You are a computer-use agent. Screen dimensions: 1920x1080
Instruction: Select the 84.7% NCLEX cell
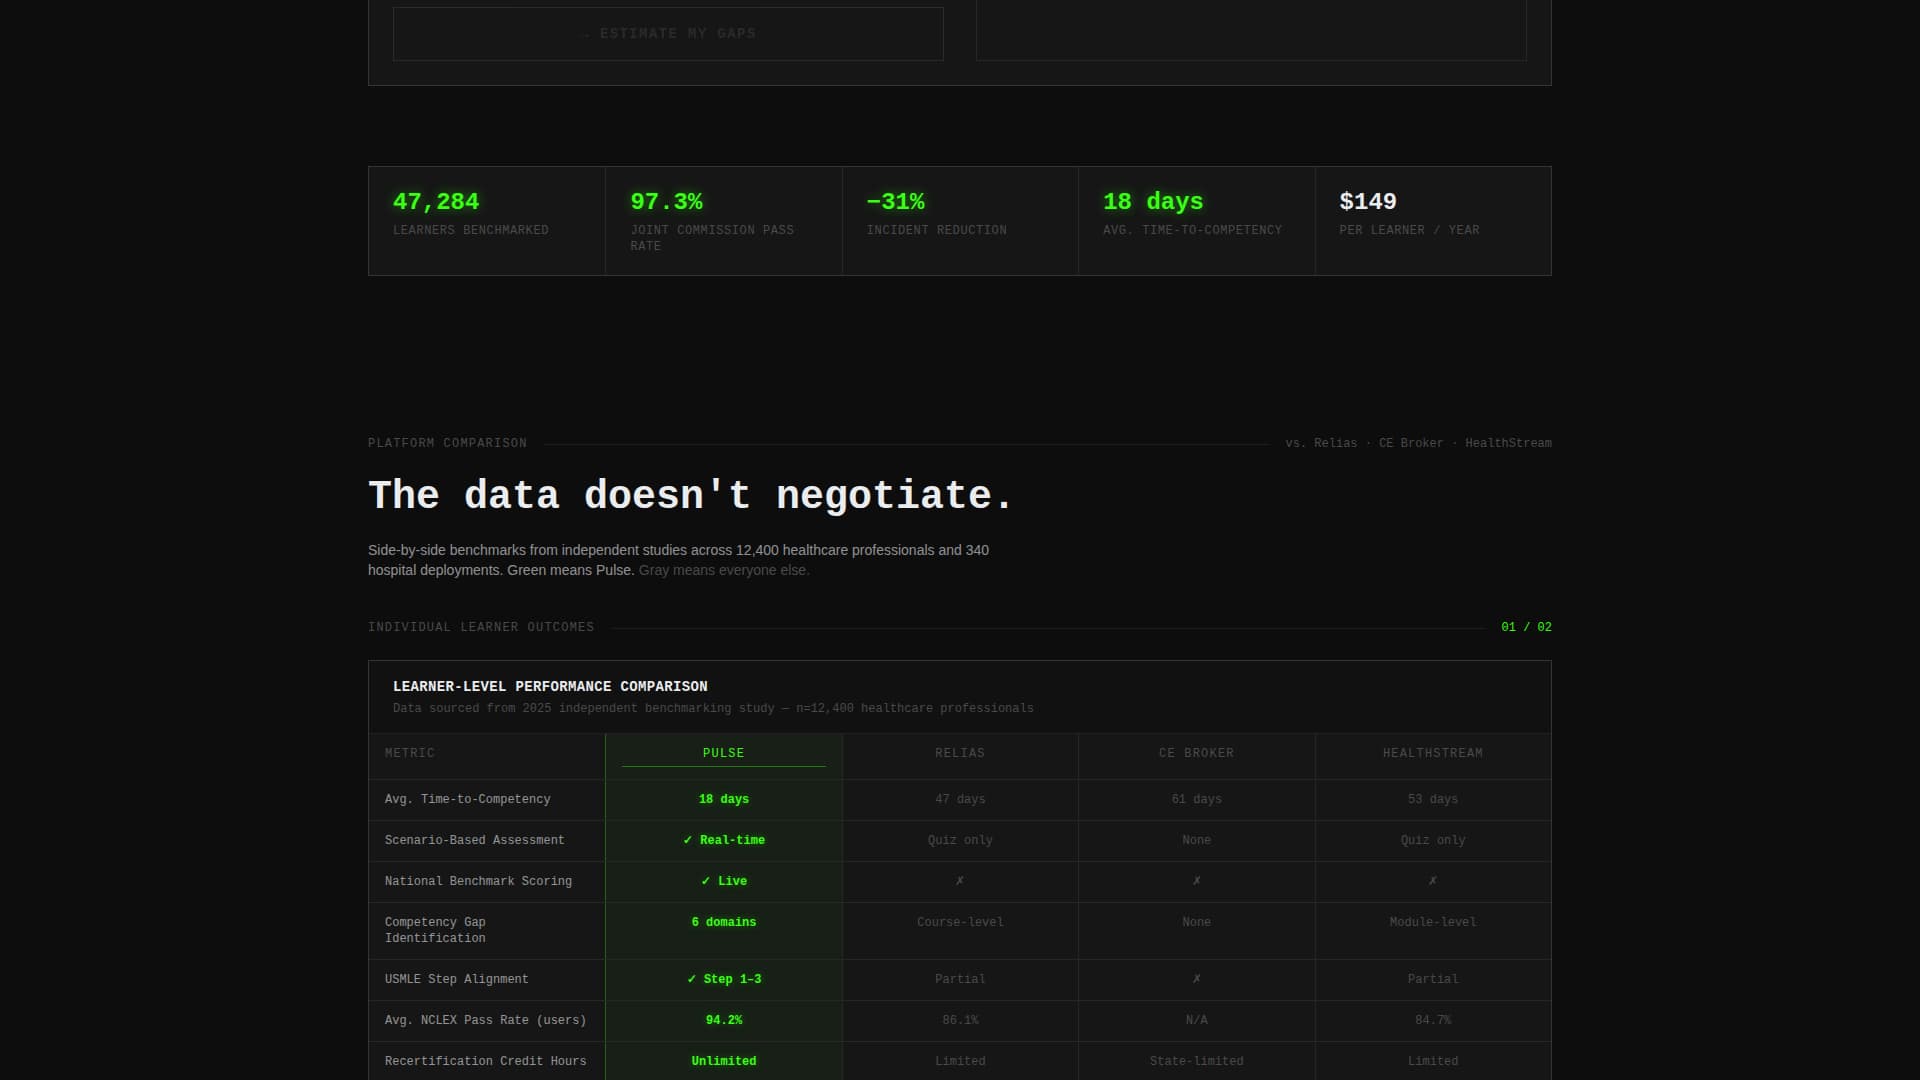pyautogui.click(x=1433, y=1021)
